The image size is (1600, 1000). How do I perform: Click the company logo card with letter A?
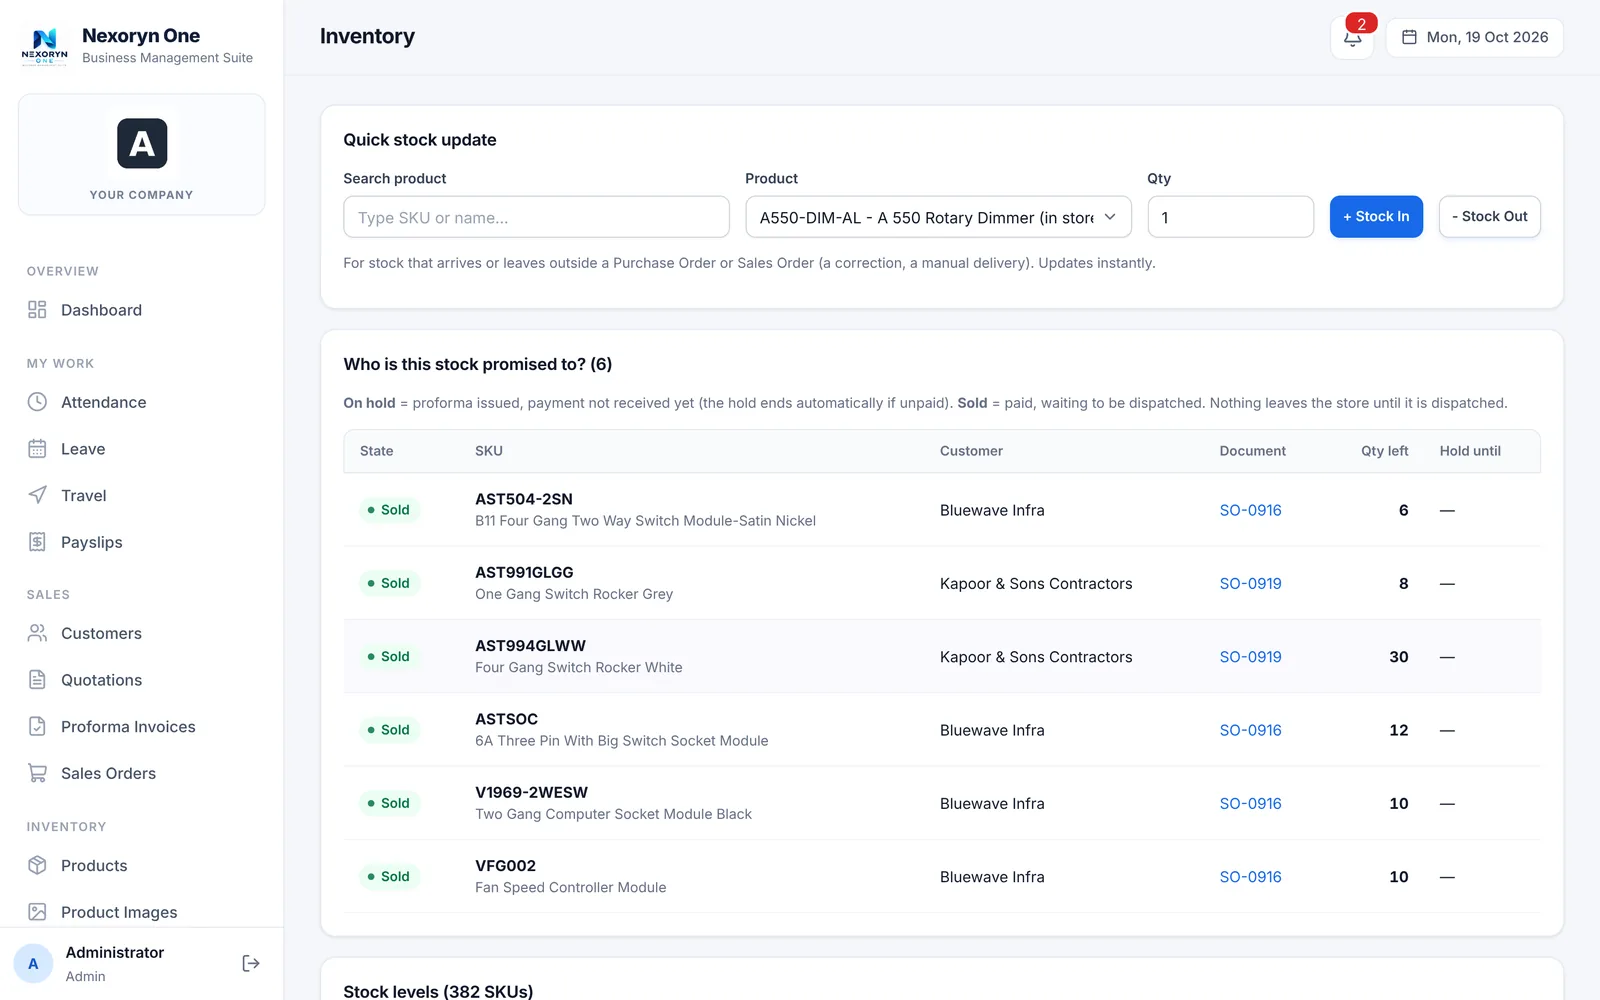[x=142, y=155]
